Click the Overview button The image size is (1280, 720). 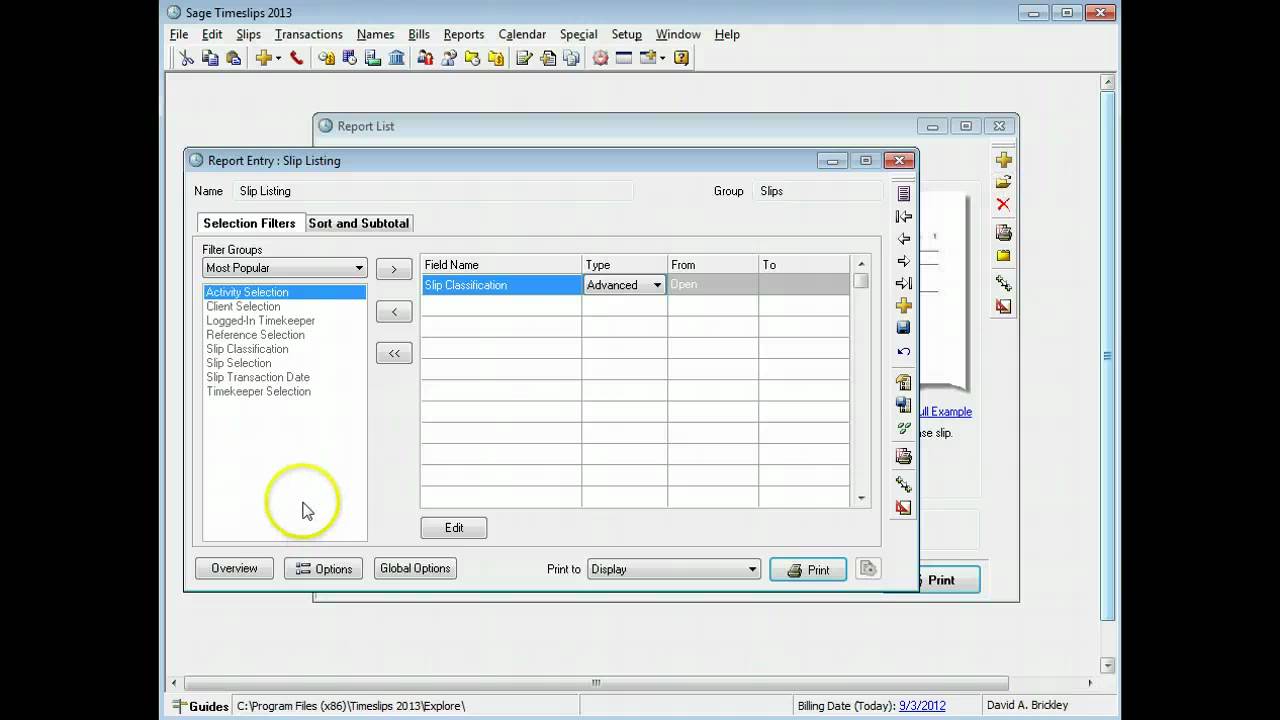coord(234,568)
